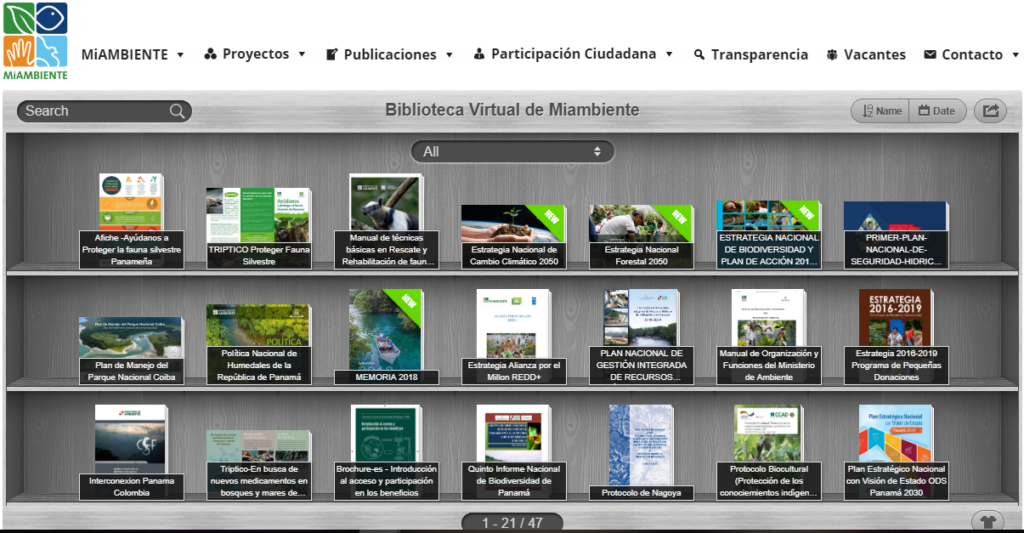
Task: Click the Transparencia magnifier icon
Action: [699, 55]
